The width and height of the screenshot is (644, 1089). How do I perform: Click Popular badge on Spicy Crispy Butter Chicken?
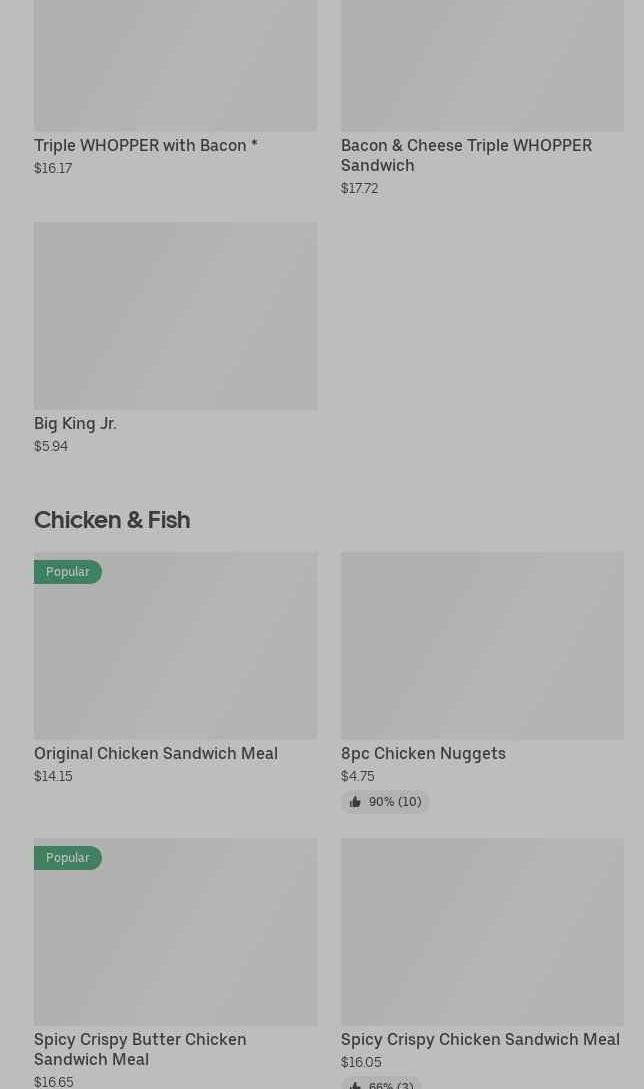tap(68, 858)
